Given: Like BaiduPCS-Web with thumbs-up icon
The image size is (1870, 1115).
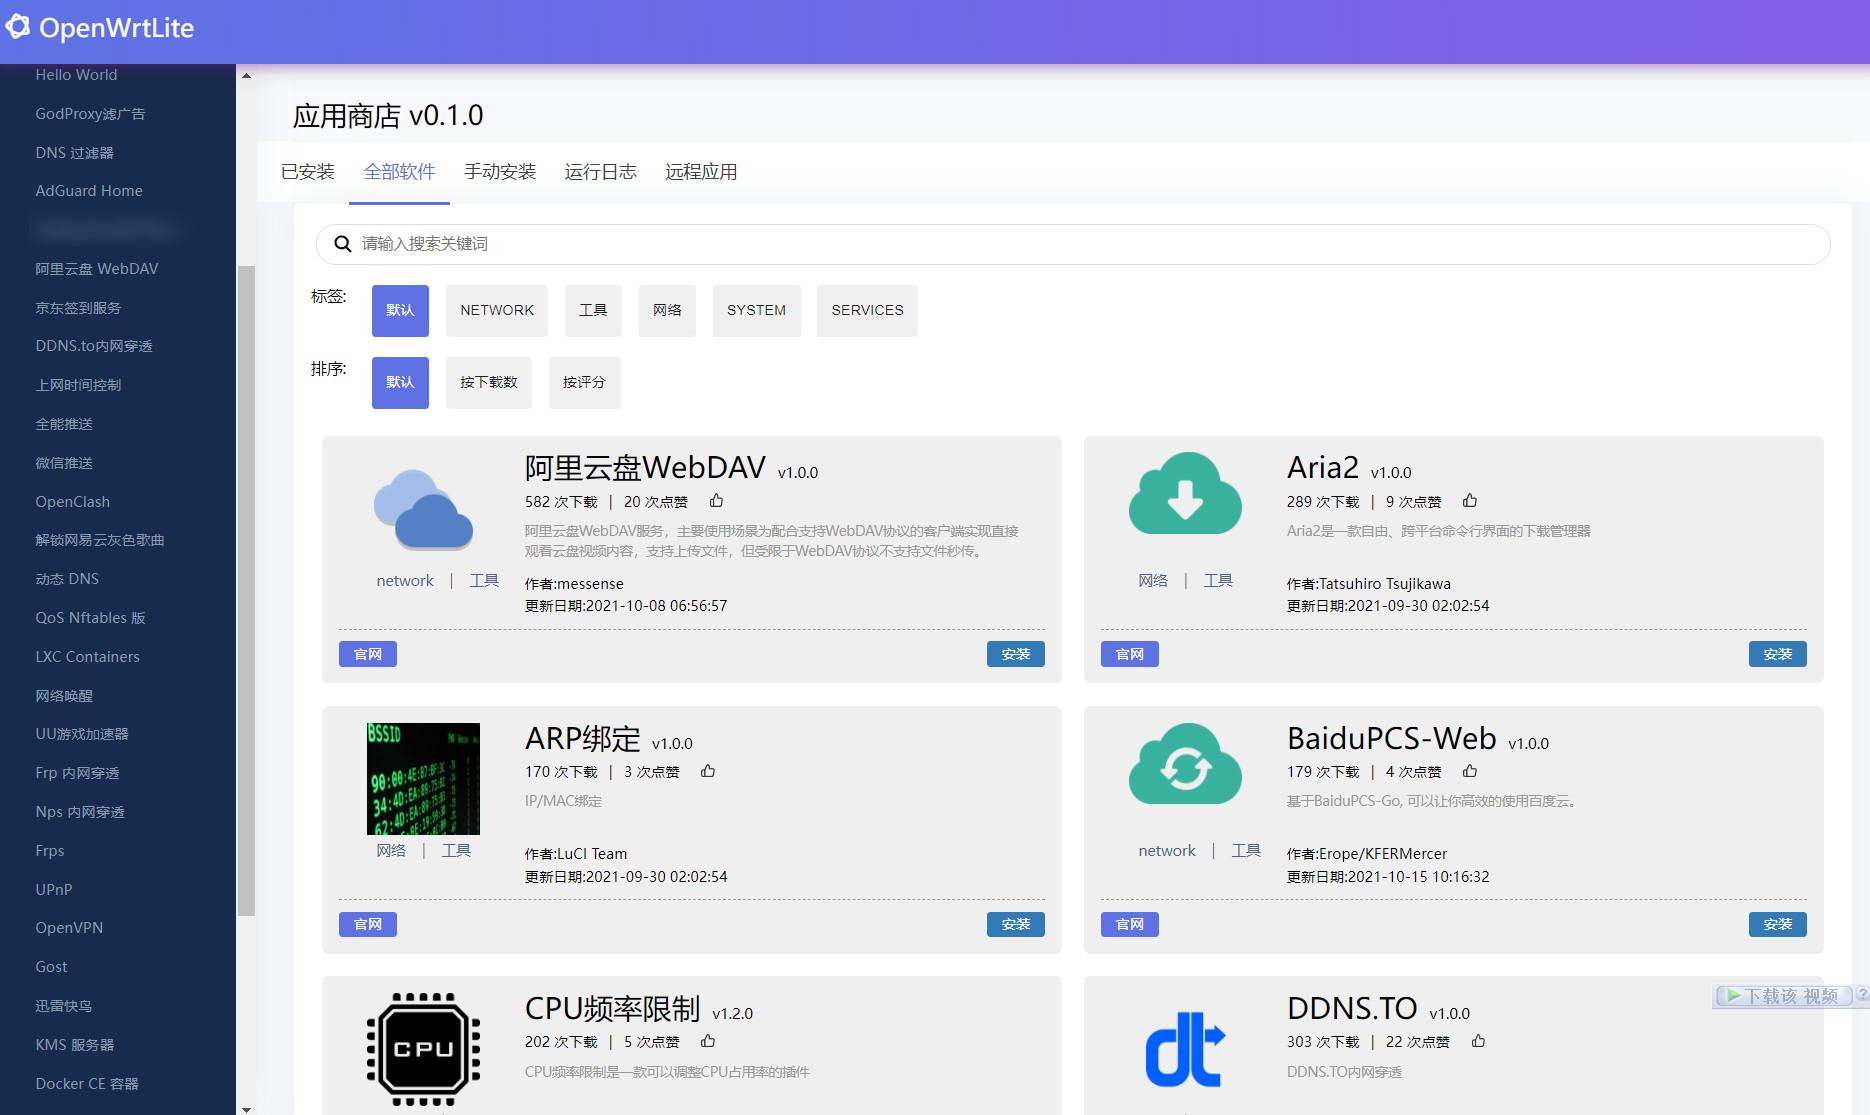Looking at the screenshot, I should click(x=1470, y=771).
